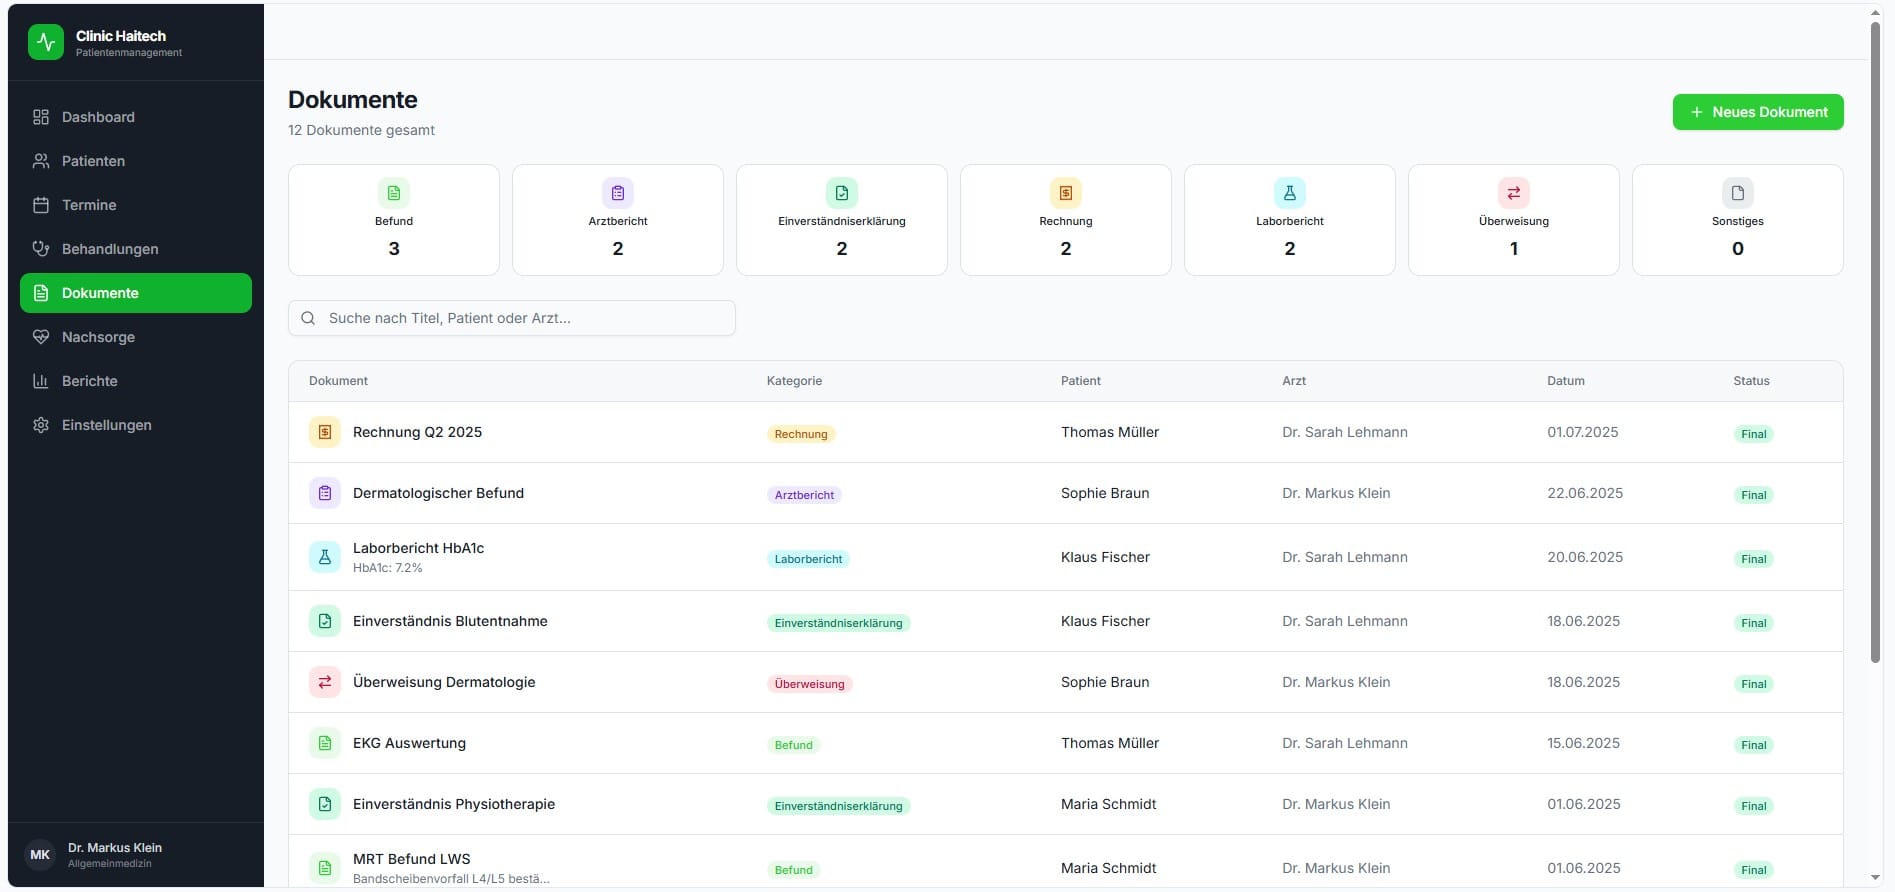This screenshot has width=1895, height=892.
Task: Click the Laborbericht HbA1c row flask icon
Action: coord(325,557)
